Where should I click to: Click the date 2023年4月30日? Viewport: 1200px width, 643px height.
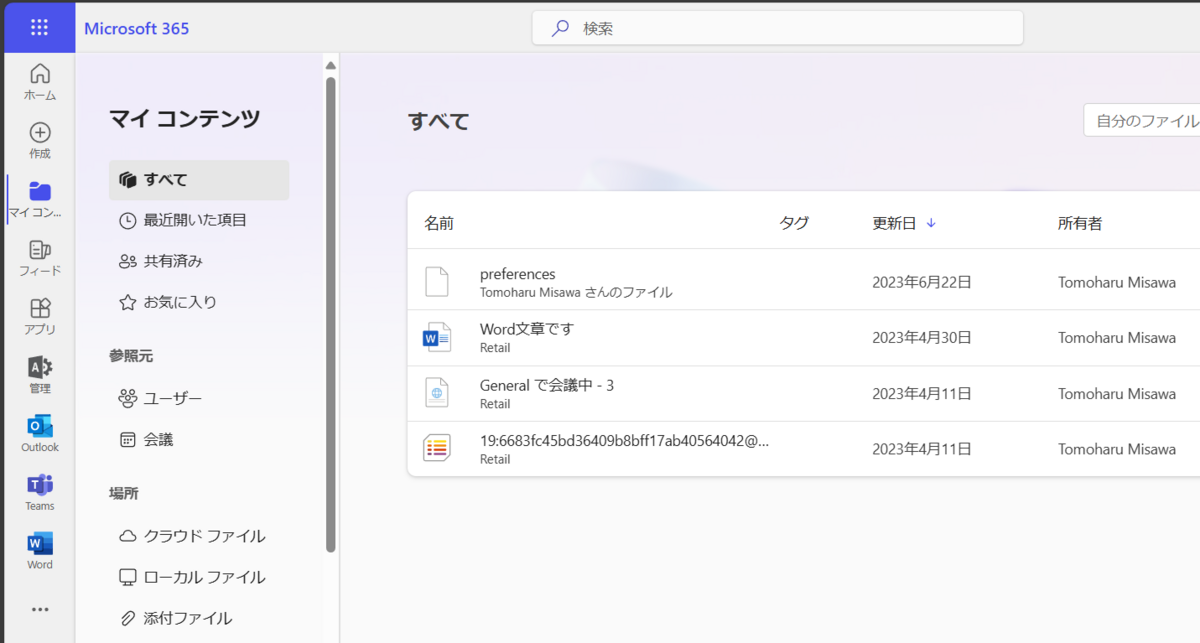922,338
